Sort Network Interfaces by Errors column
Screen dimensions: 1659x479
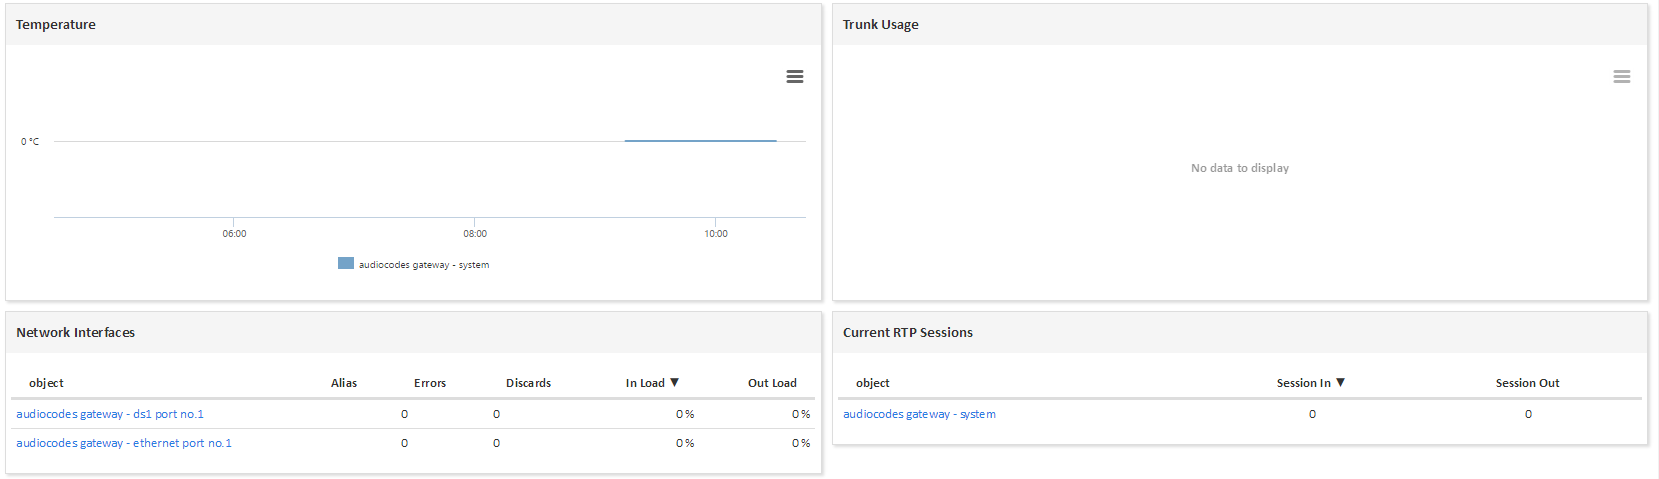430,383
